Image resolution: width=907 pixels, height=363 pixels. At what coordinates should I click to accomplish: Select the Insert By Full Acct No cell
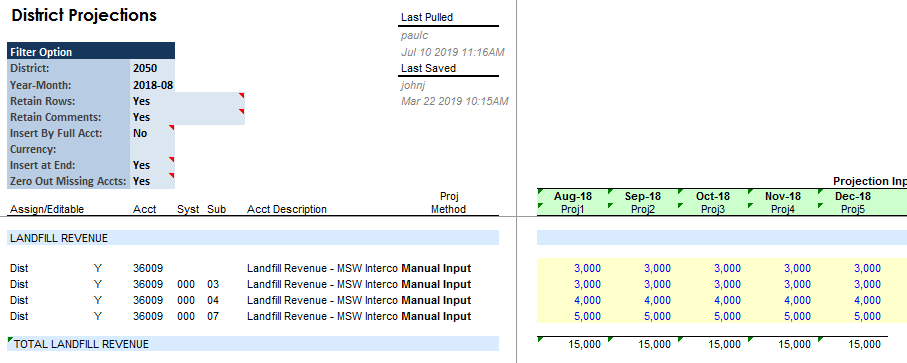(153, 134)
